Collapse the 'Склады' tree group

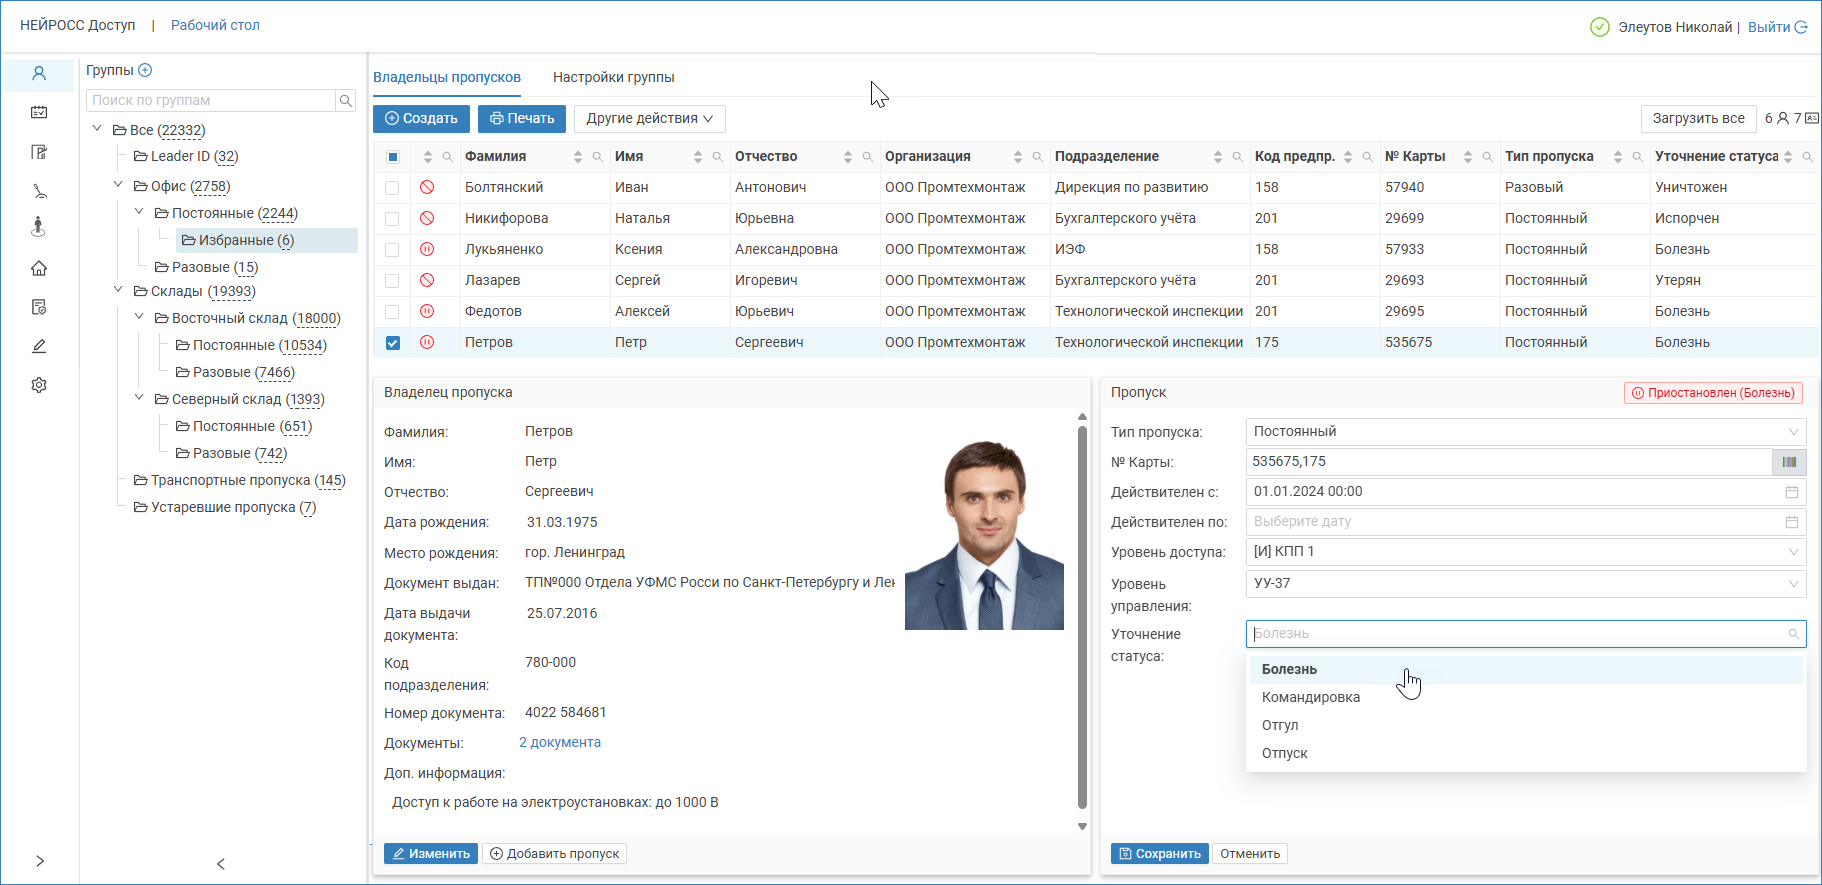118,291
